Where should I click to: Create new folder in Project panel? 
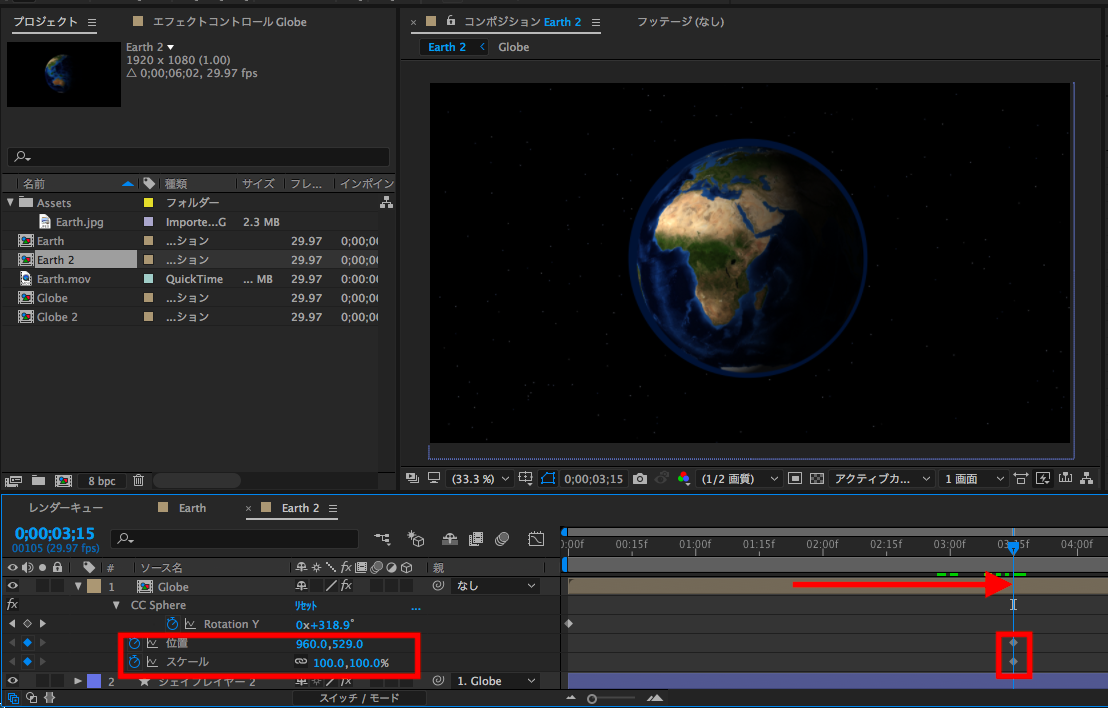[38, 481]
